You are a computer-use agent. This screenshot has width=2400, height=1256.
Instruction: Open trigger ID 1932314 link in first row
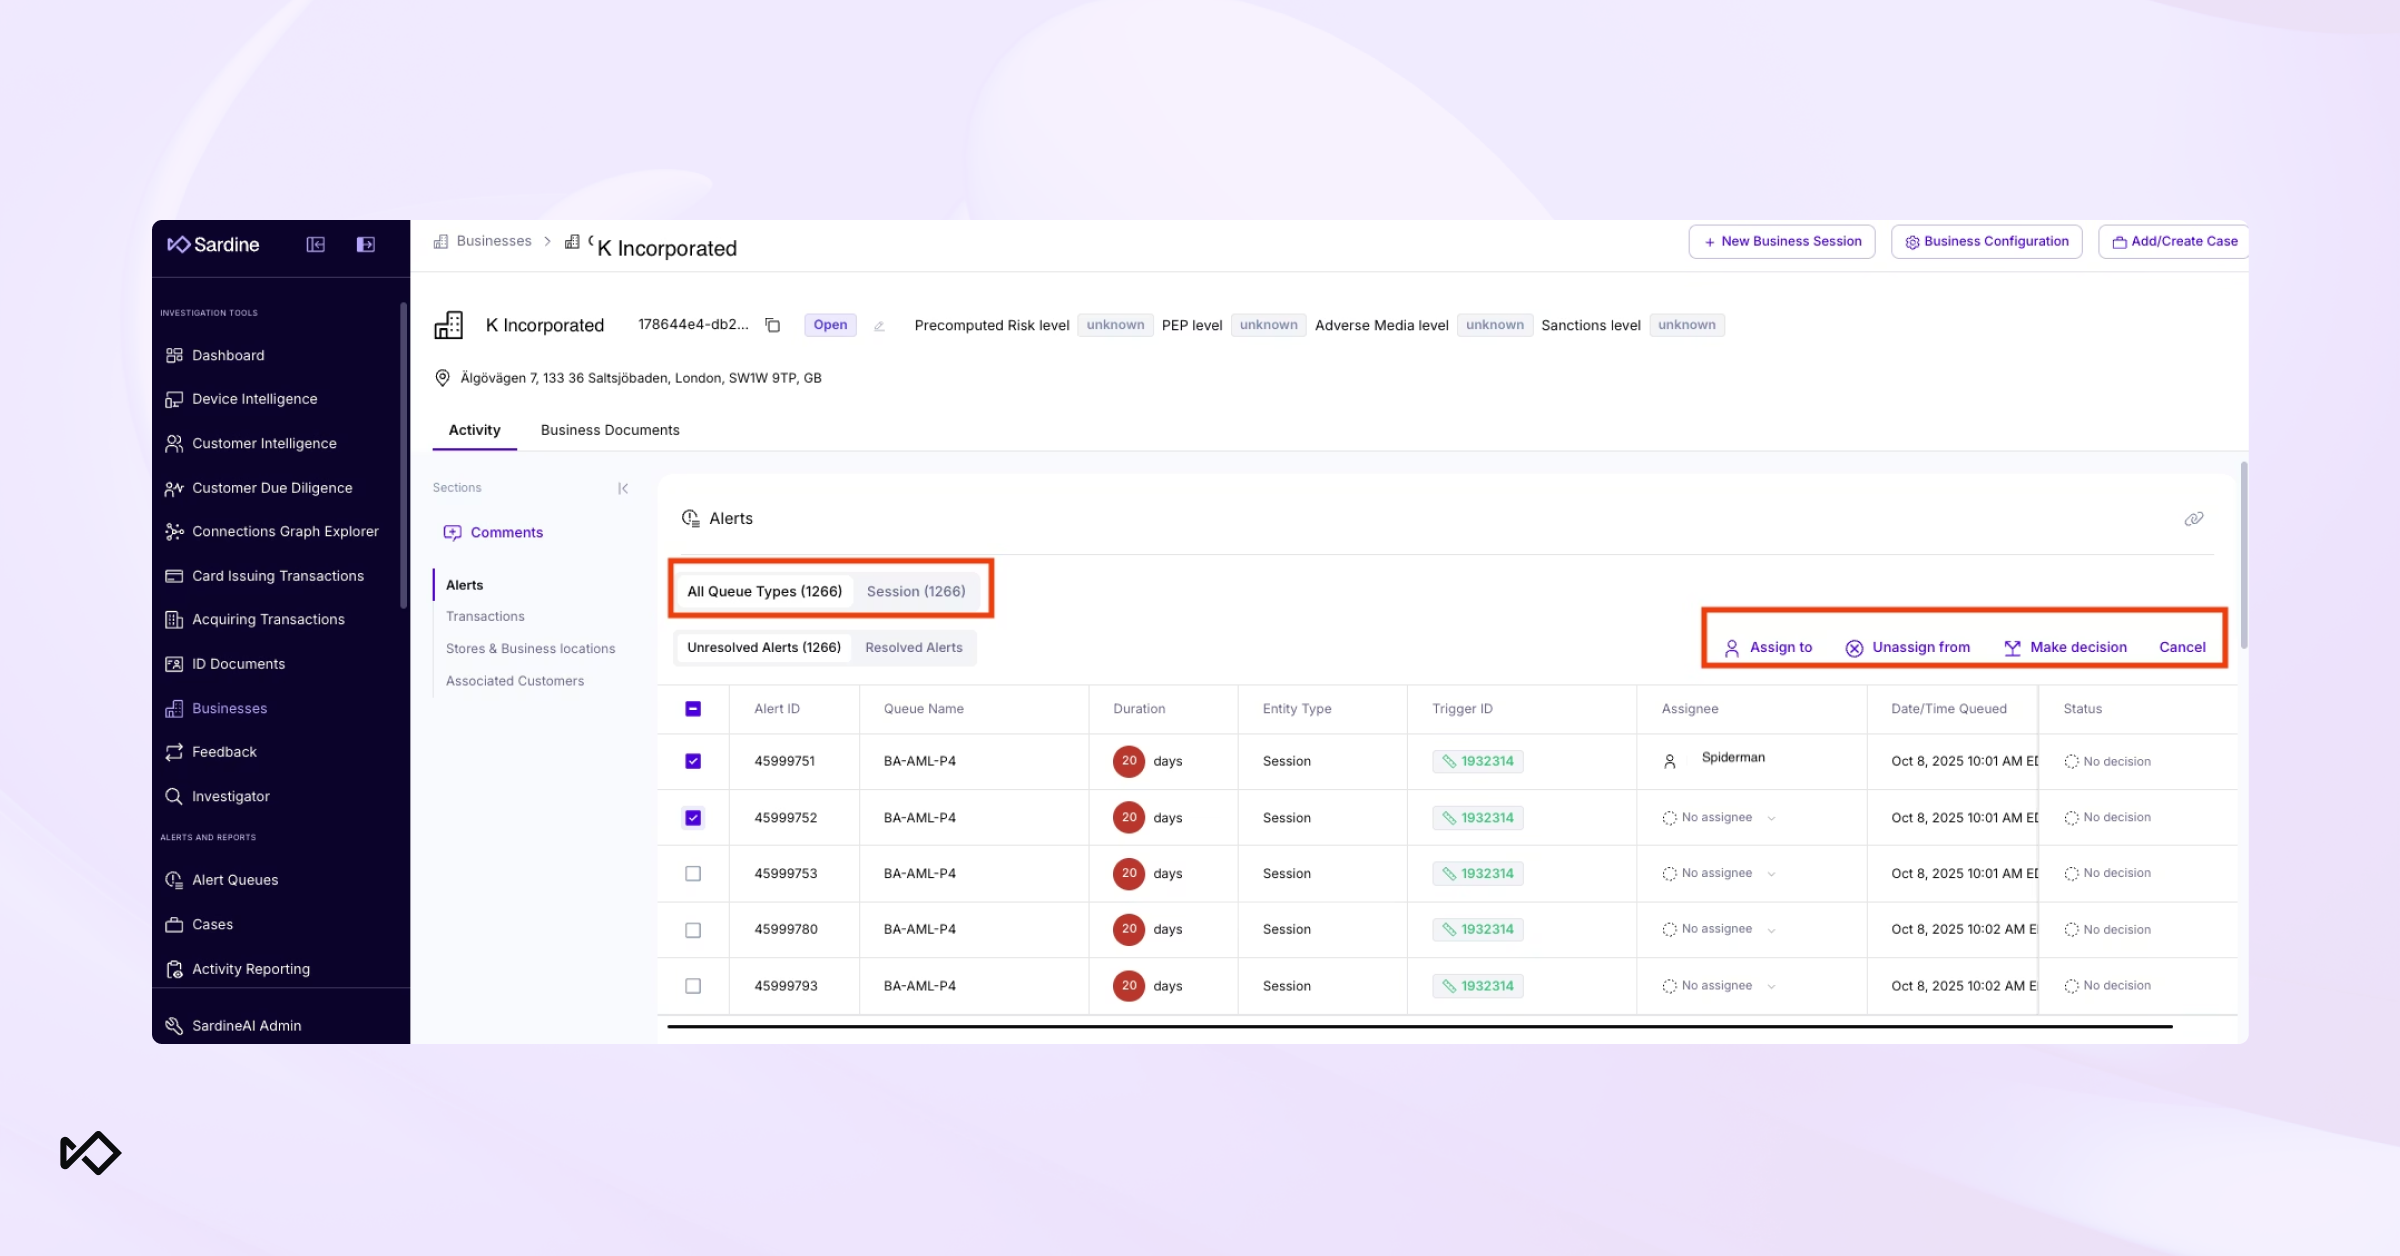pos(1478,761)
